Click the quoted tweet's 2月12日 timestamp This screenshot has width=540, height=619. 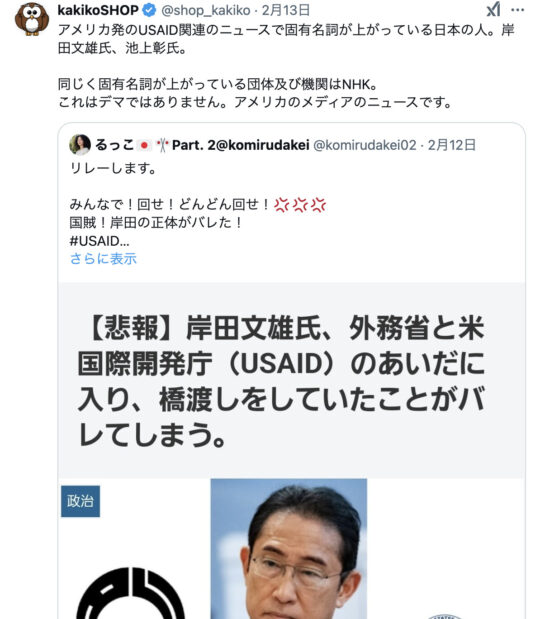[x=452, y=145]
